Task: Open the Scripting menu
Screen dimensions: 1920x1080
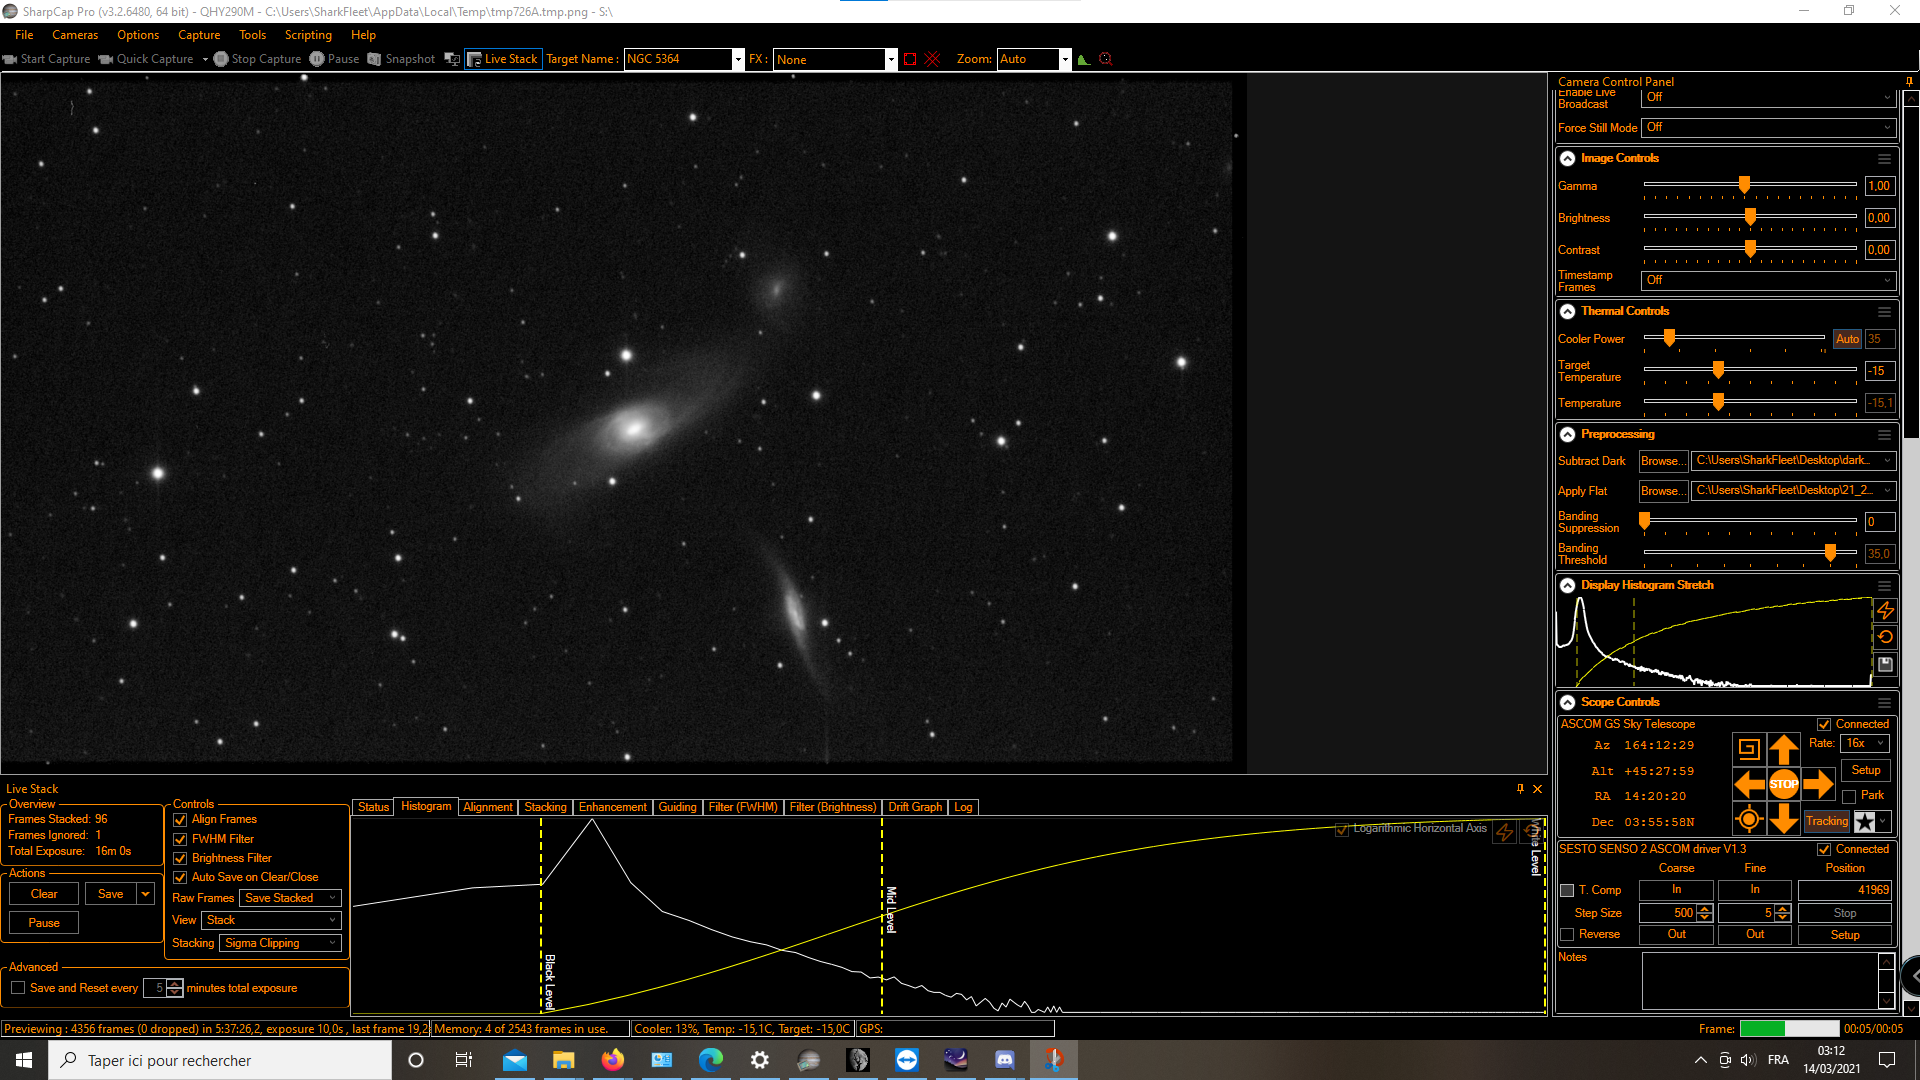Action: click(x=308, y=35)
